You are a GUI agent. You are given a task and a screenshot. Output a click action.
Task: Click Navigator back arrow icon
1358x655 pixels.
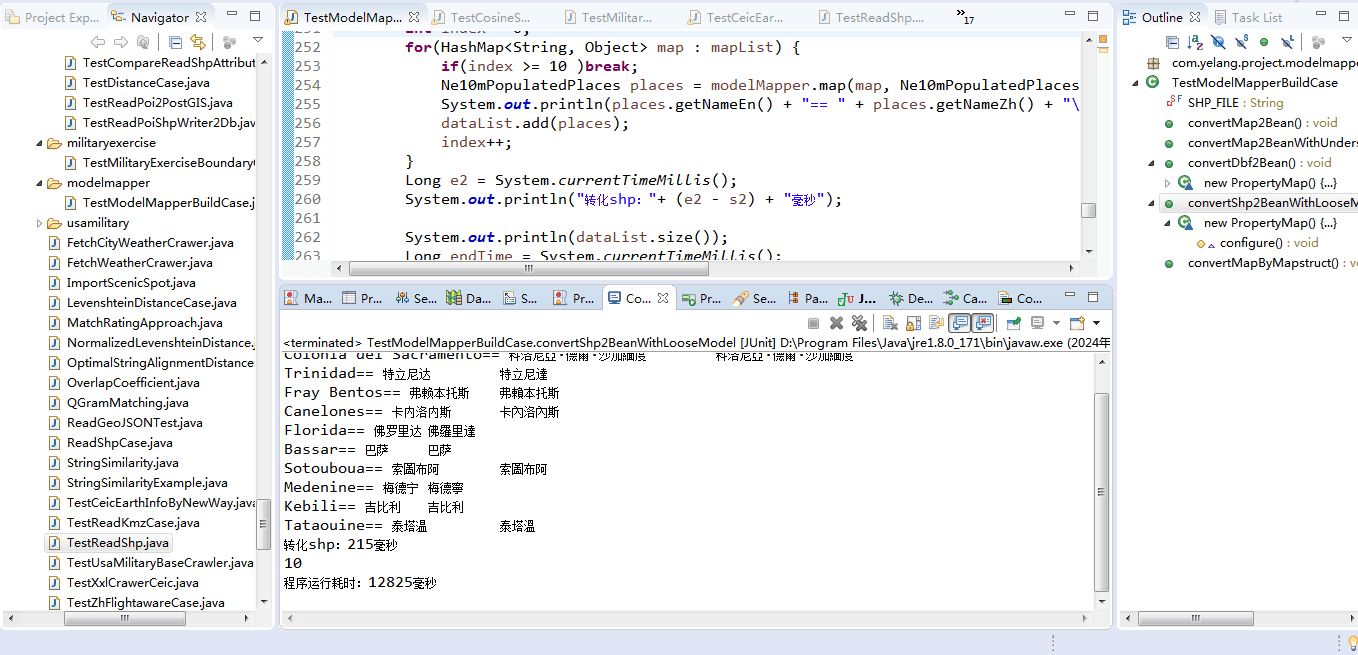click(x=98, y=42)
